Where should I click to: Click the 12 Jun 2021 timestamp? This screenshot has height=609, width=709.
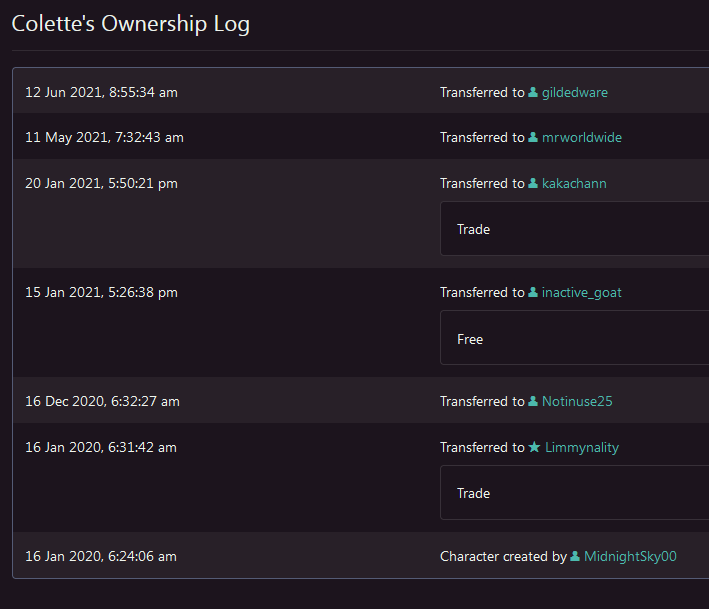(x=101, y=92)
